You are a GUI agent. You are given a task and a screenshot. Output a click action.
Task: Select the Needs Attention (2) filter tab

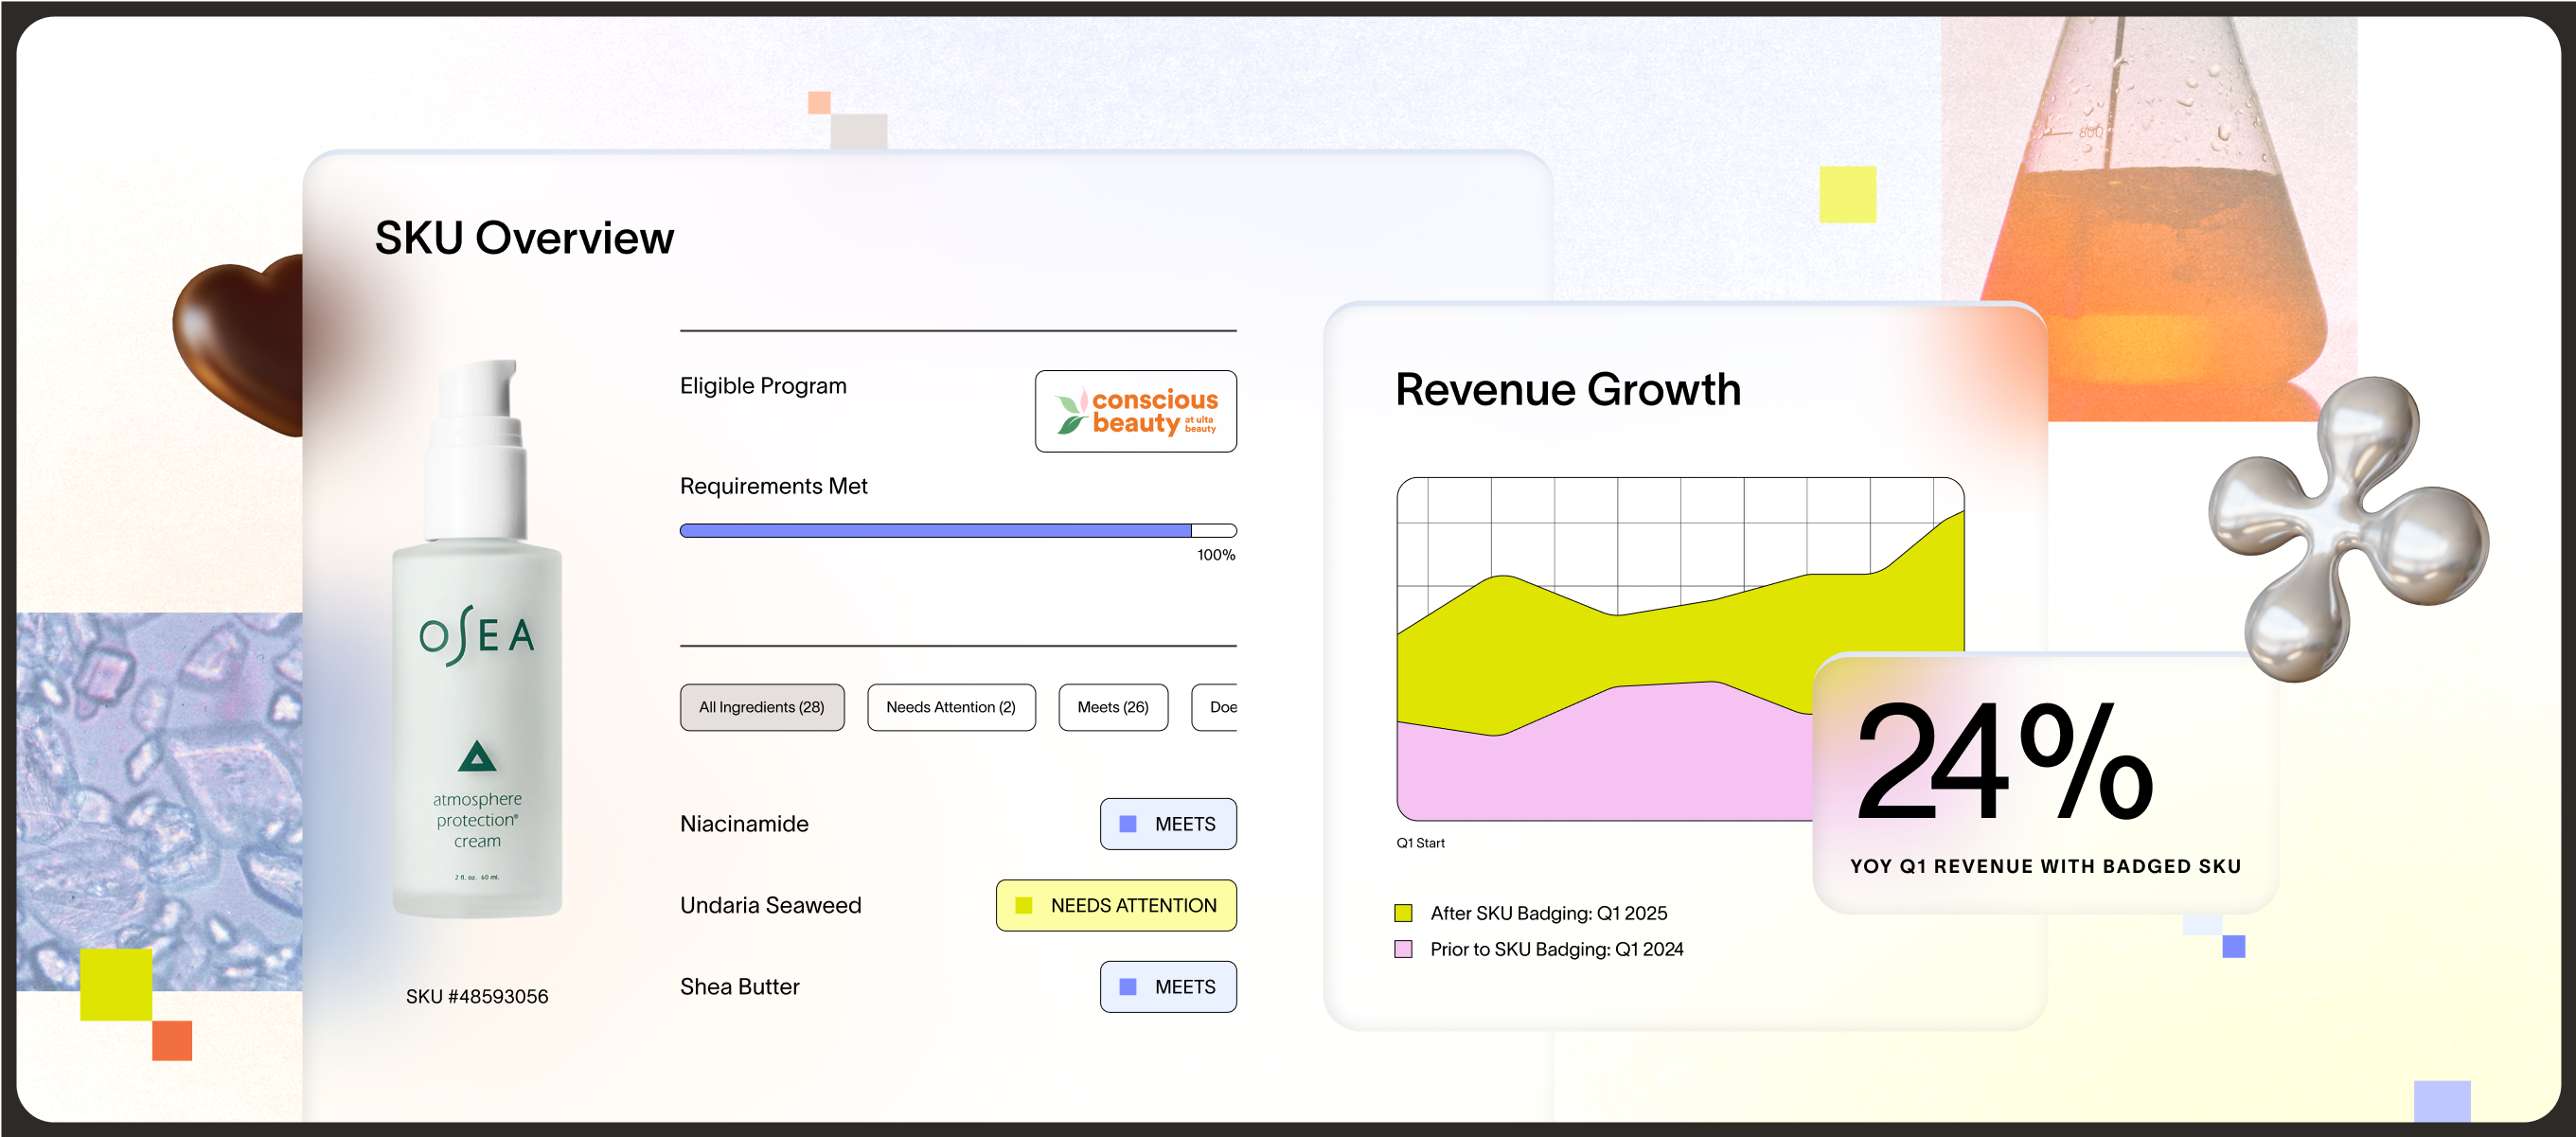pos(951,707)
